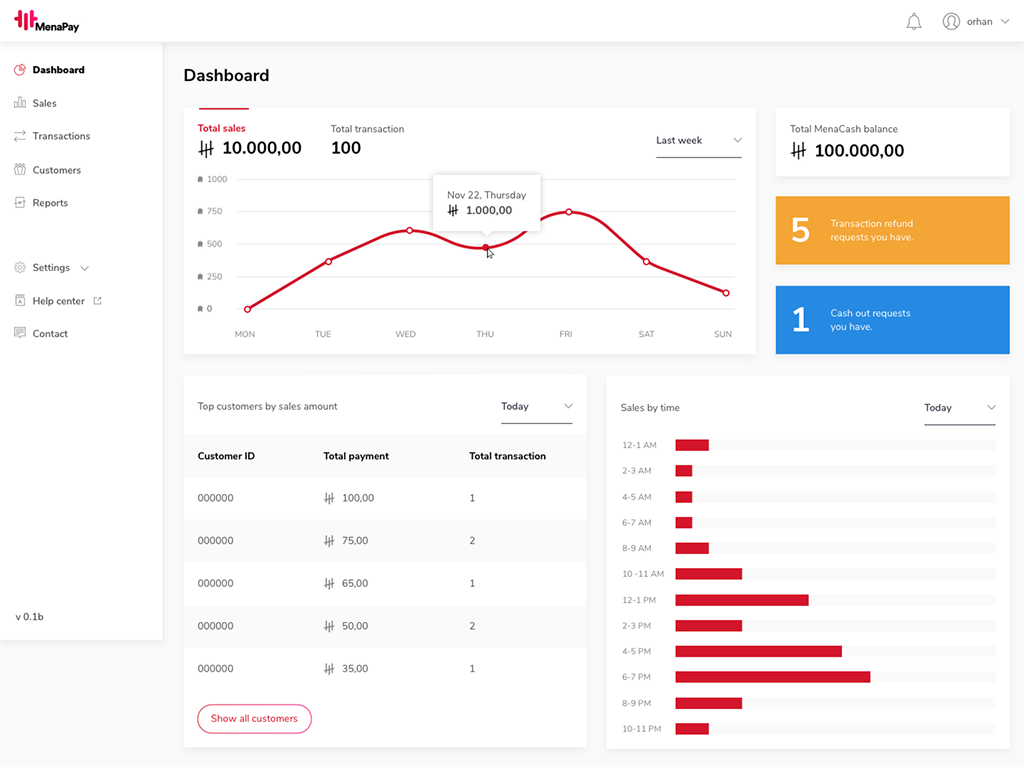Open Top customers Today dropdown
This screenshot has width=1024, height=768.
point(537,407)
